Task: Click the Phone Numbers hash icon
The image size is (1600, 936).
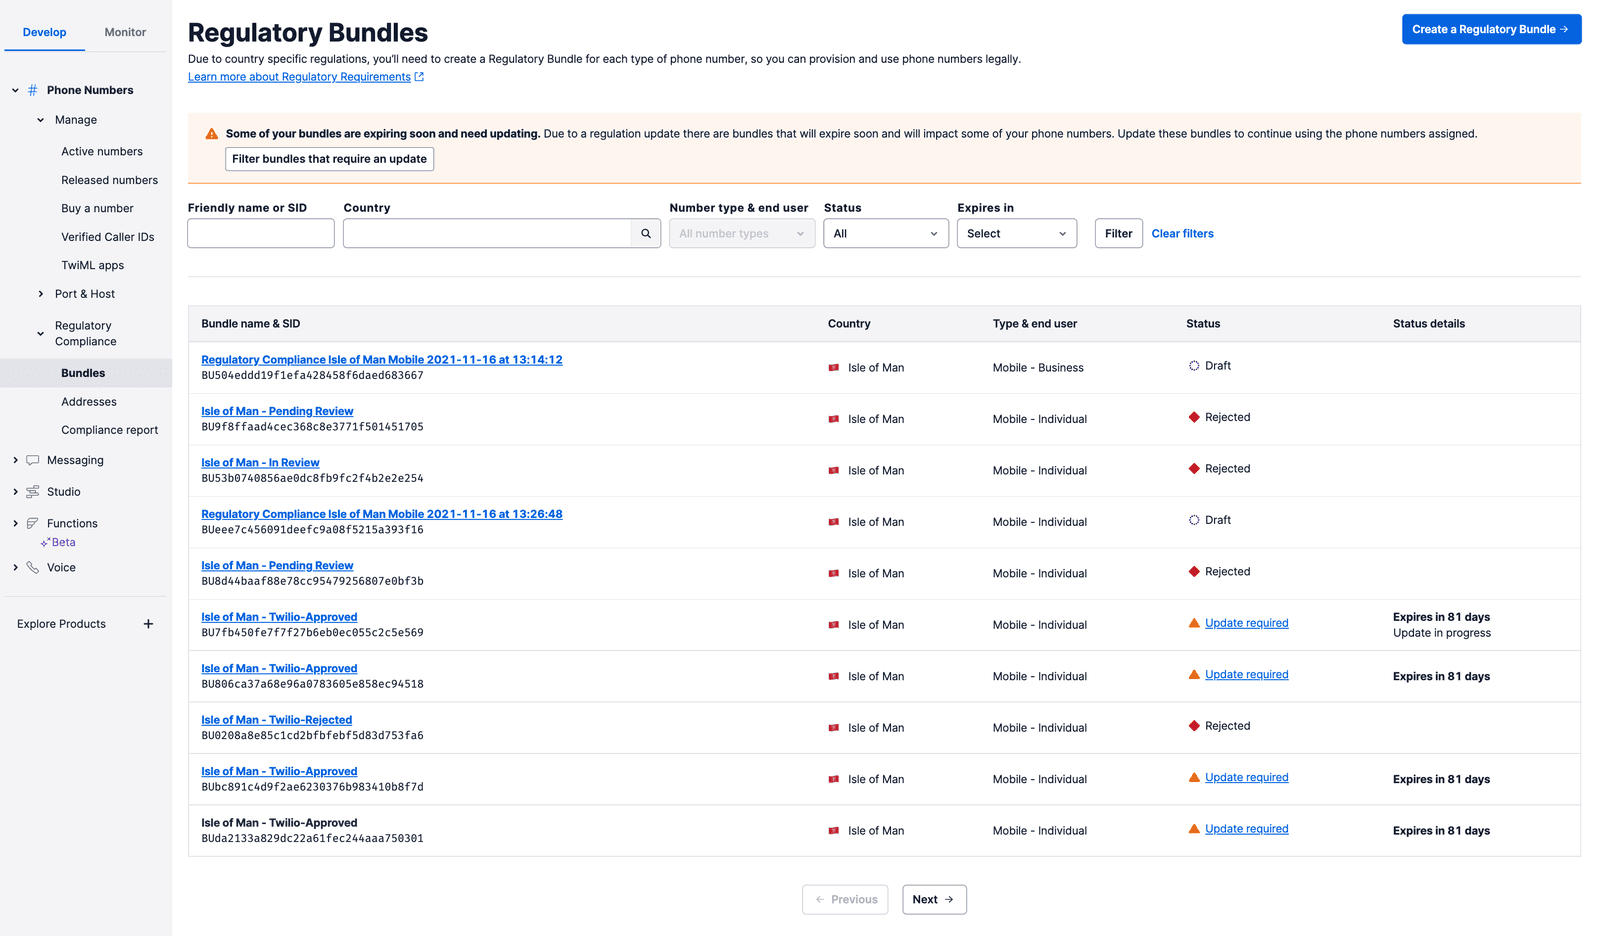Action: pyautogui.click(x=32, y=90)
